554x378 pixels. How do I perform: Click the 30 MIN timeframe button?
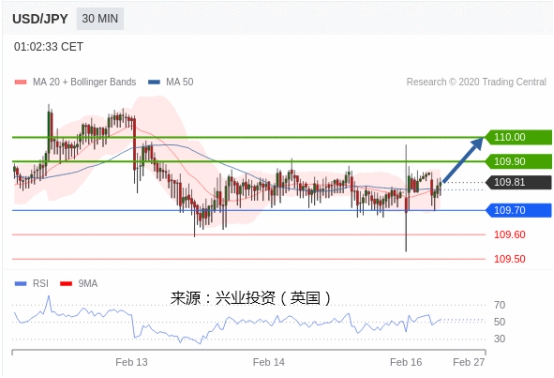point(100,18)
